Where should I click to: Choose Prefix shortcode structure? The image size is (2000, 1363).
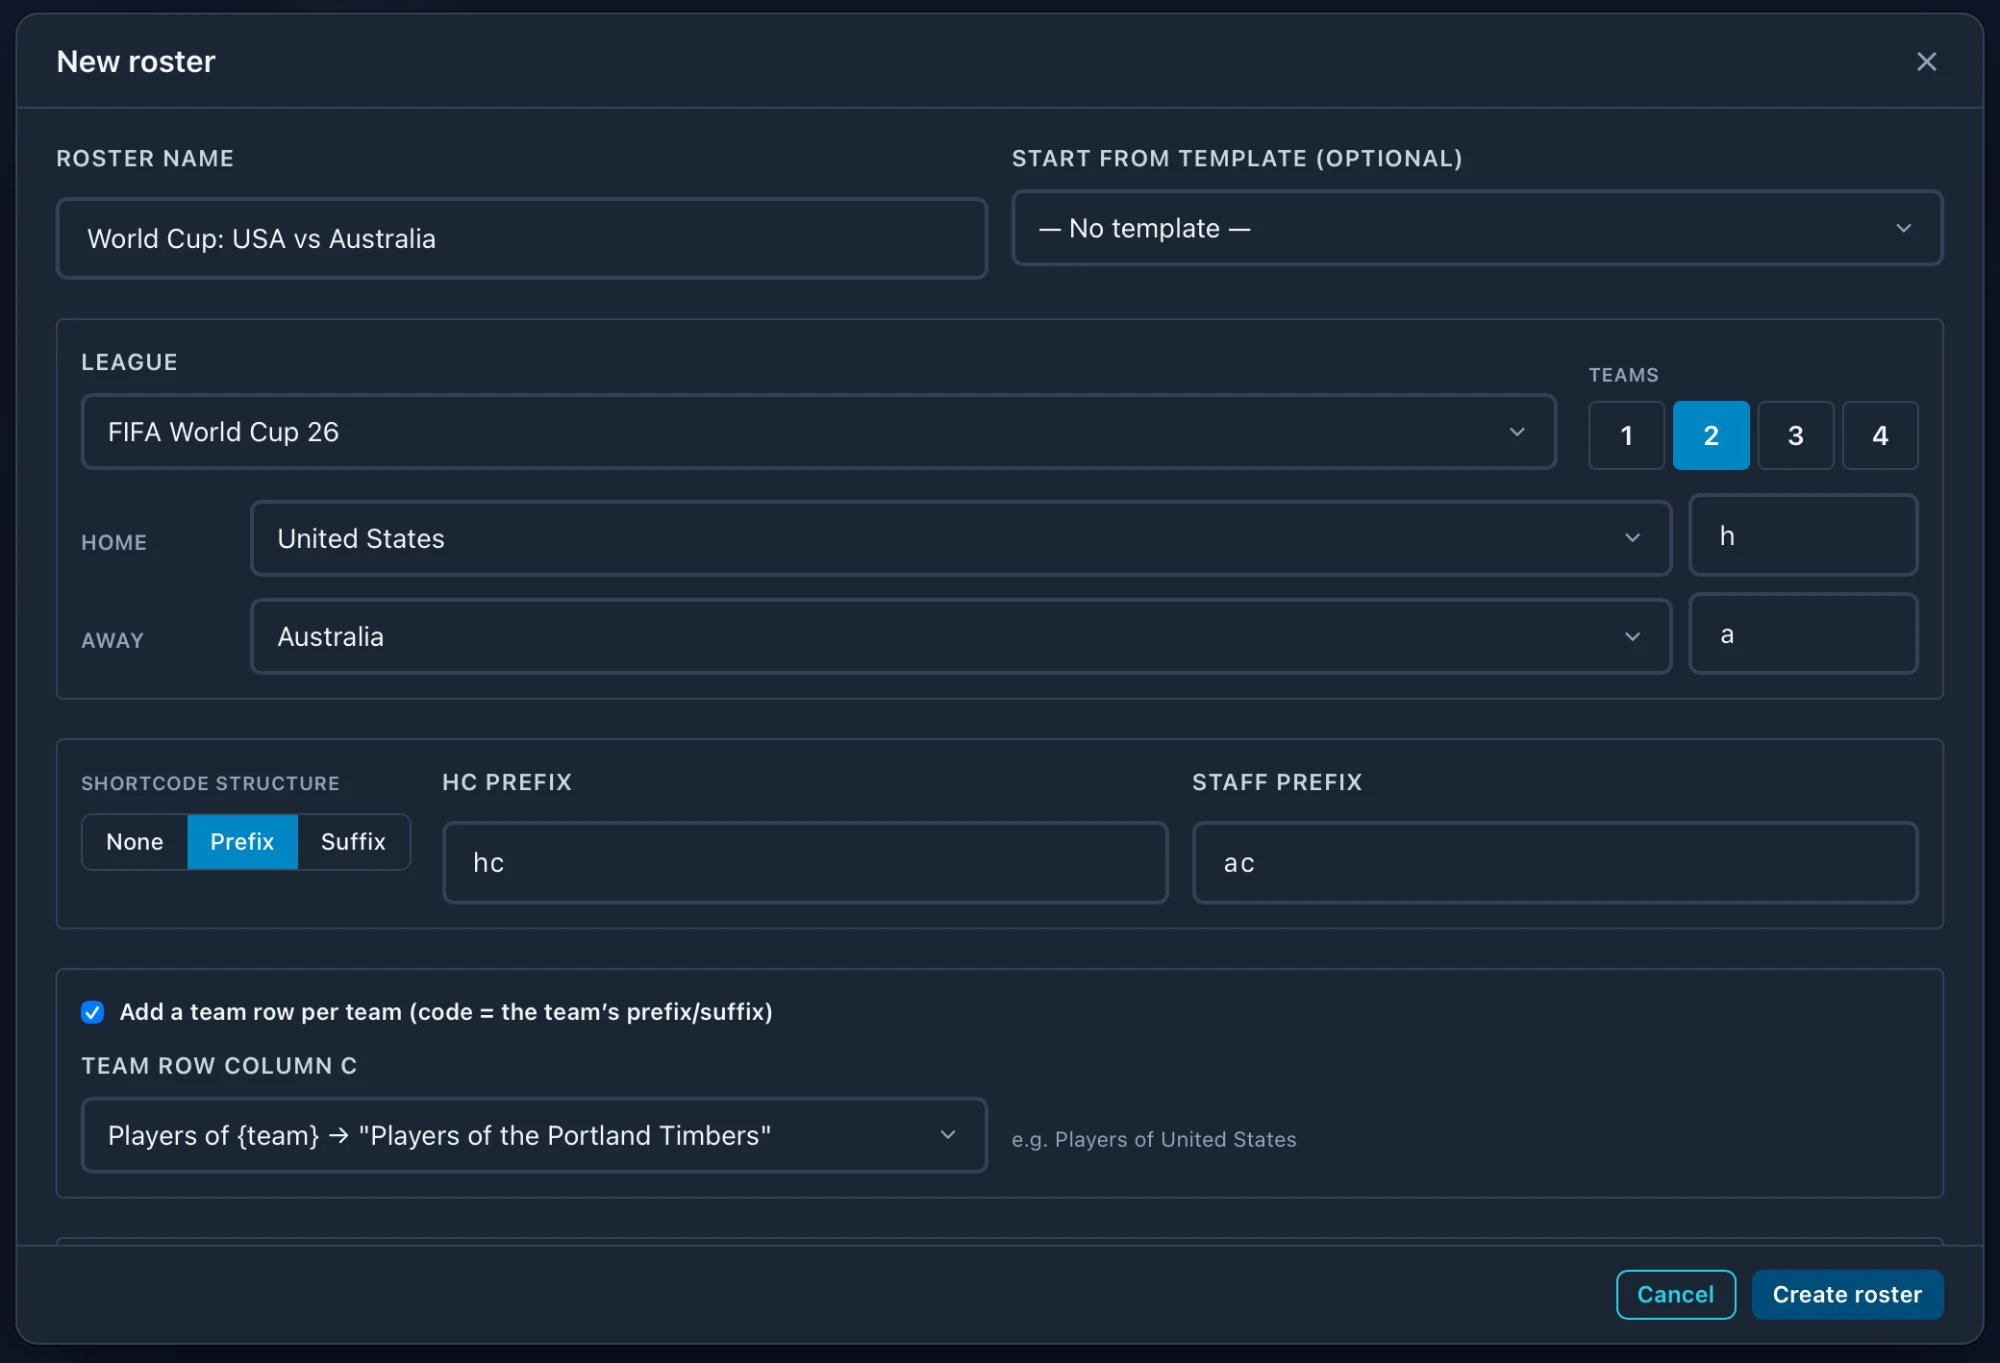coord(242,841)
